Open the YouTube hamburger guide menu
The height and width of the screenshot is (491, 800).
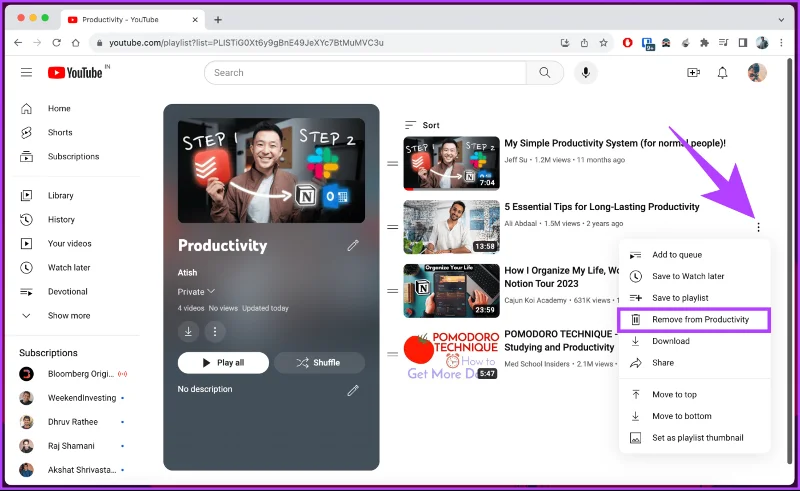[27, 72]
